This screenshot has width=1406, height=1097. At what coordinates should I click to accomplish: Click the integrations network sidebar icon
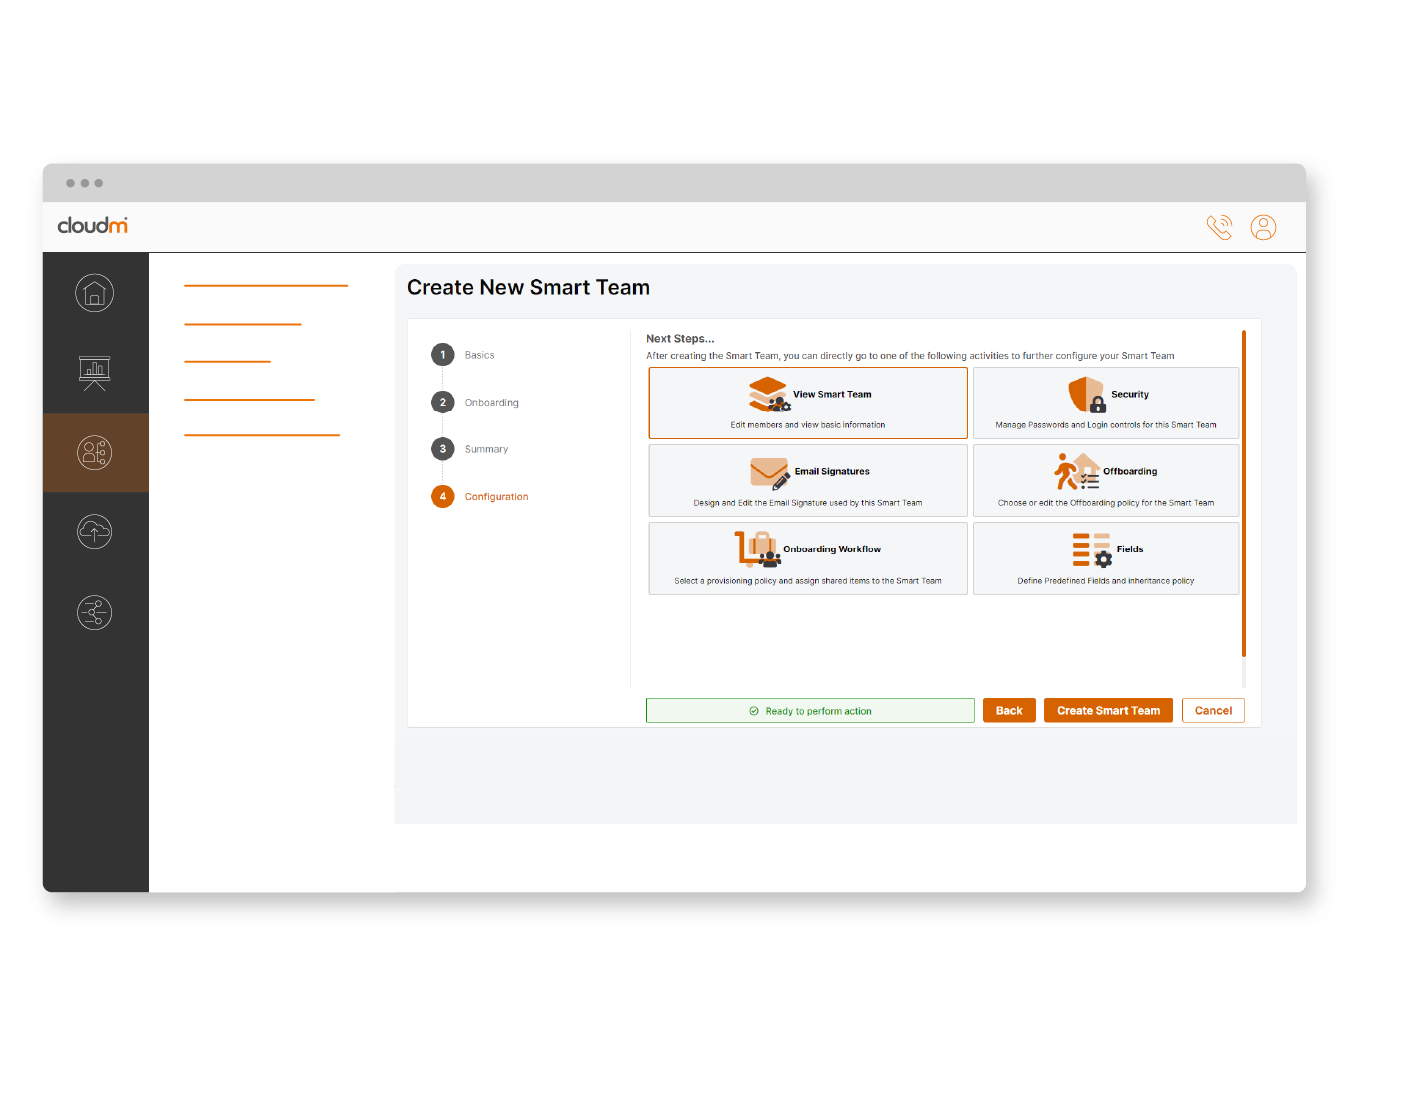coord(94,612)
